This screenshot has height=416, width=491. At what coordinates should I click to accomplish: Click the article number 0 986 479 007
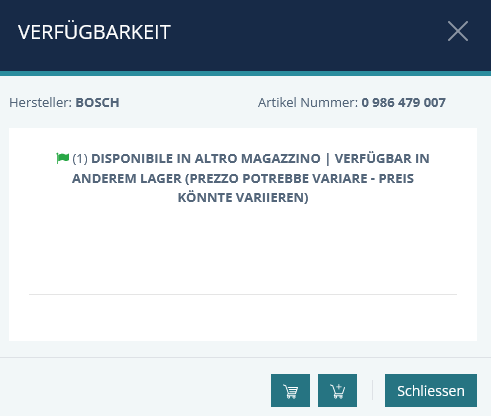tap(403, 103)
